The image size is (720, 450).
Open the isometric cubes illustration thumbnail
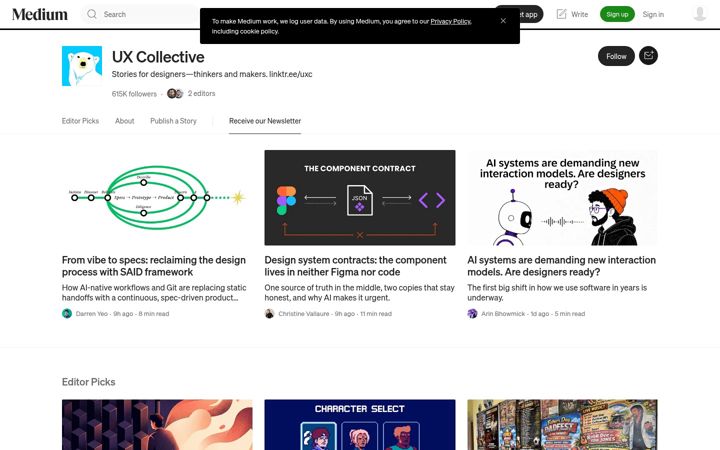click(x=157, y=425)
